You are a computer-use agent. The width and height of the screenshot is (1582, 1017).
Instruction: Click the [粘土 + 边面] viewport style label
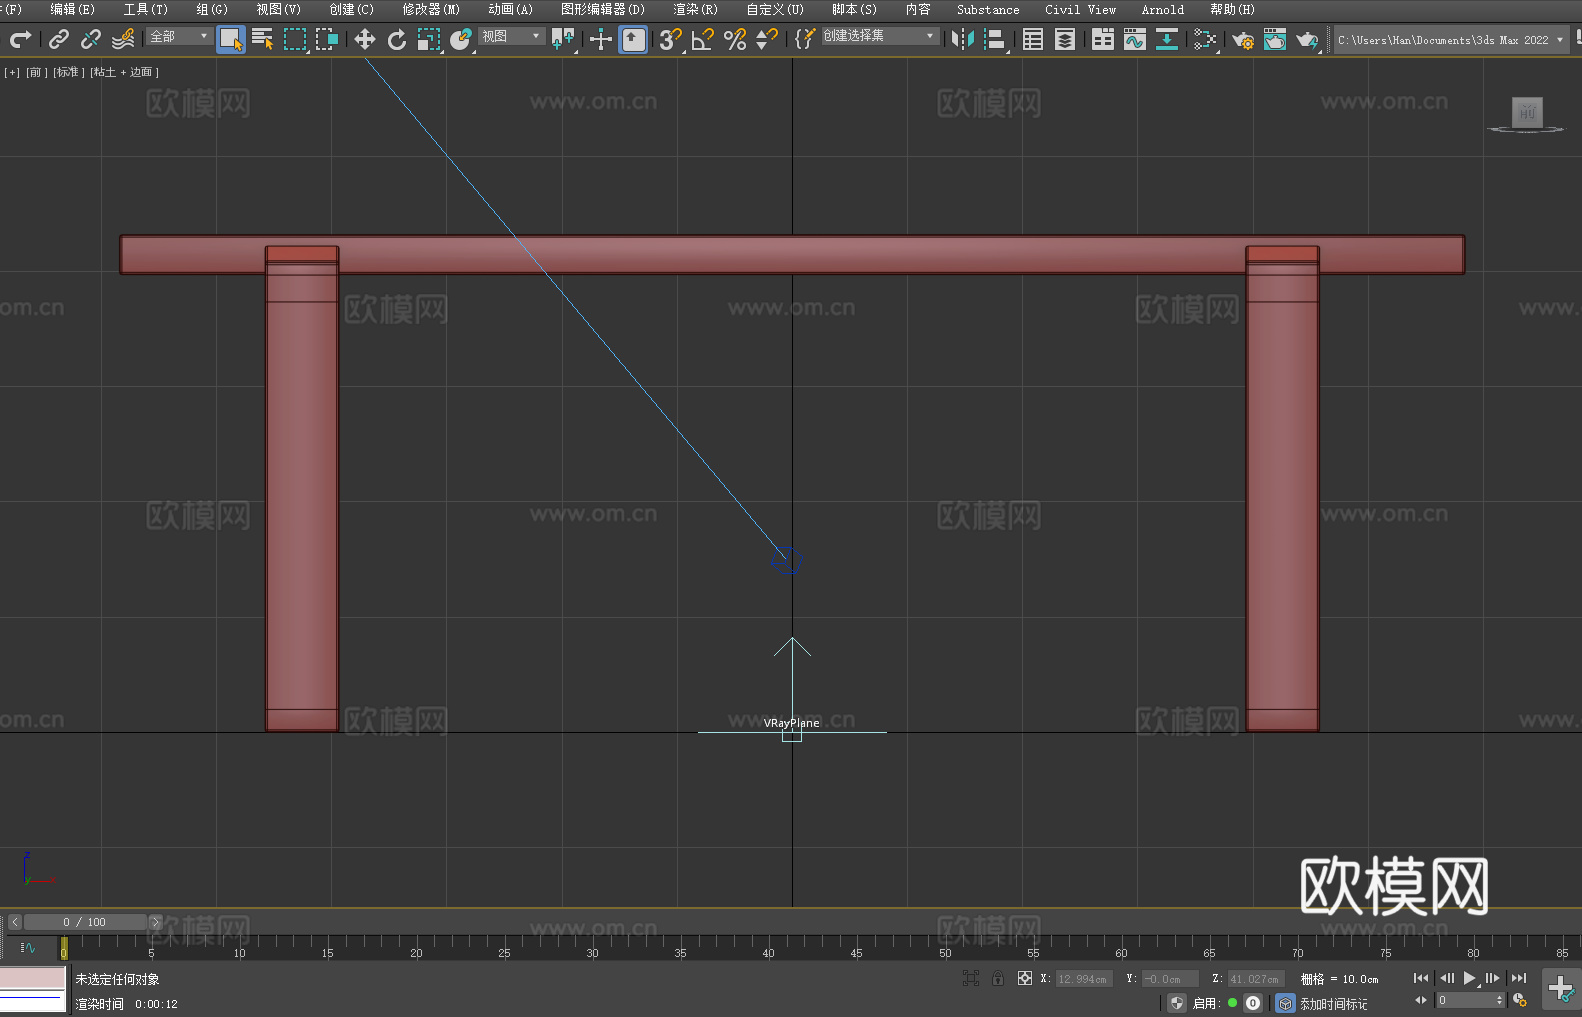pyautogui.click(x=124, y=72)
